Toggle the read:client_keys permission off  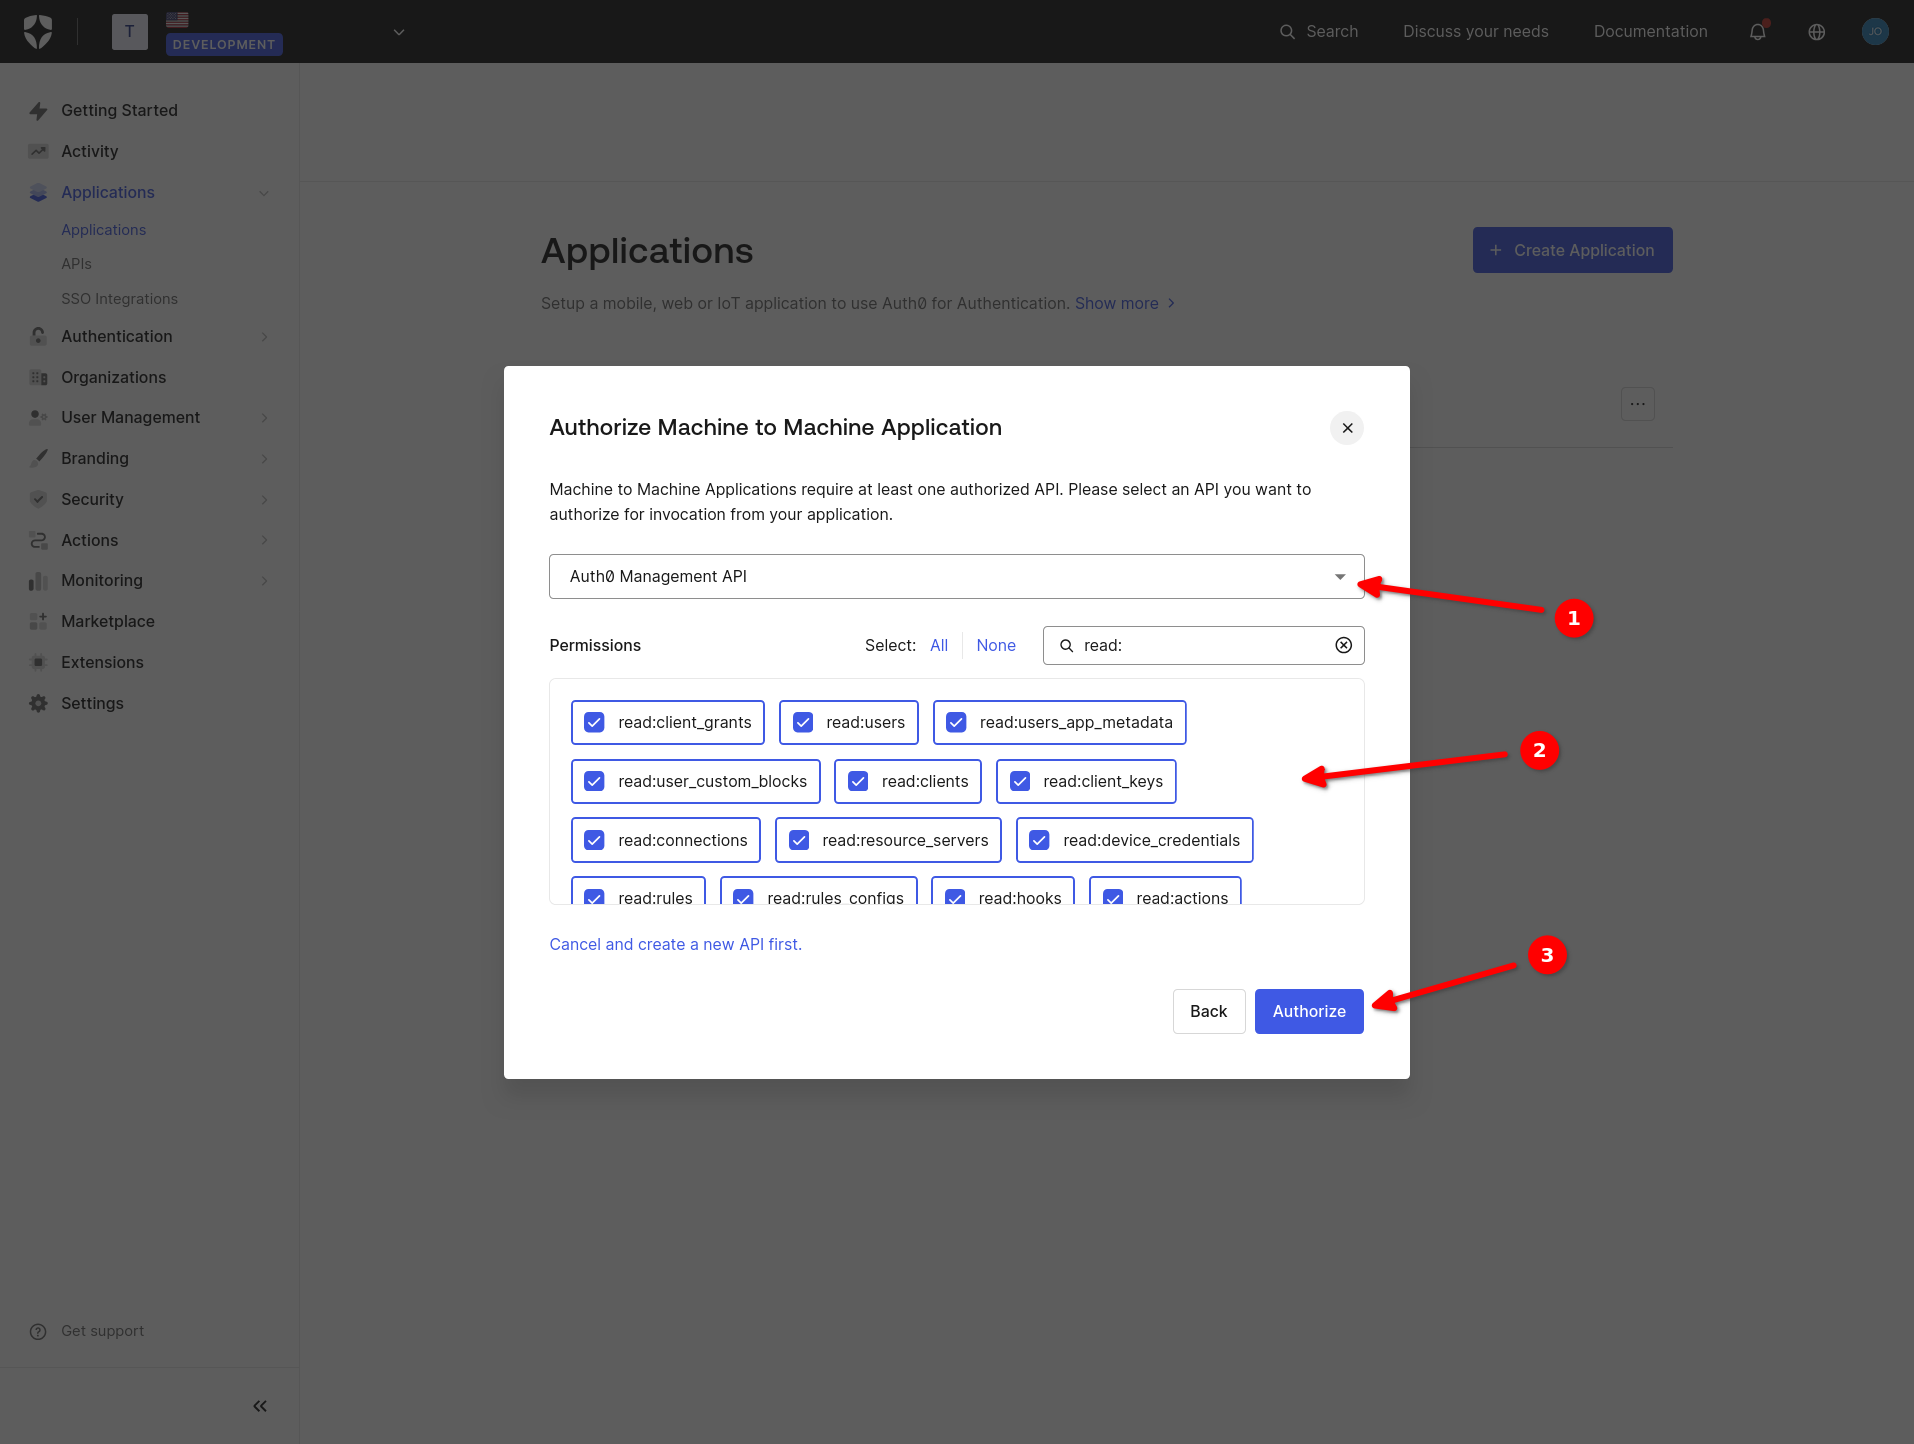(x=1020, y=781)
